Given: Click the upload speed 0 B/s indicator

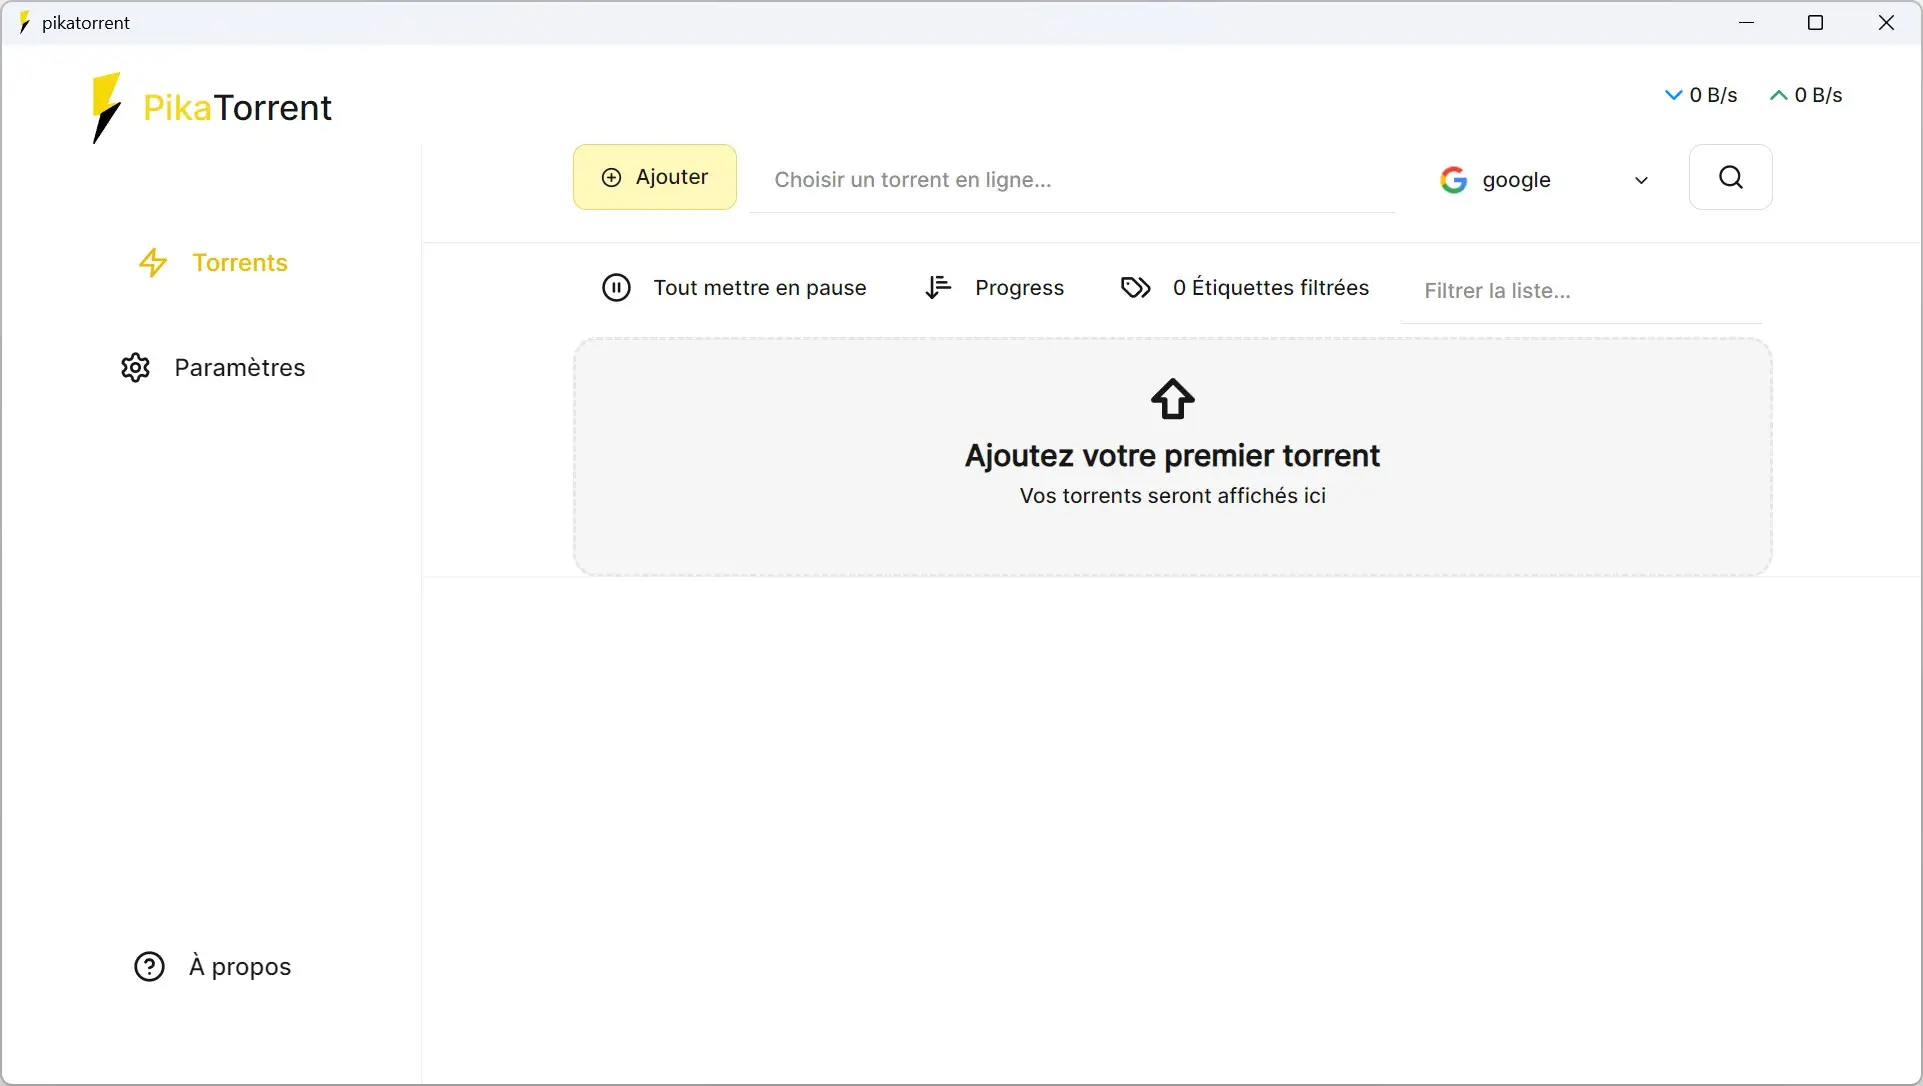Looking at the screenshot, I should point(1806,95).
